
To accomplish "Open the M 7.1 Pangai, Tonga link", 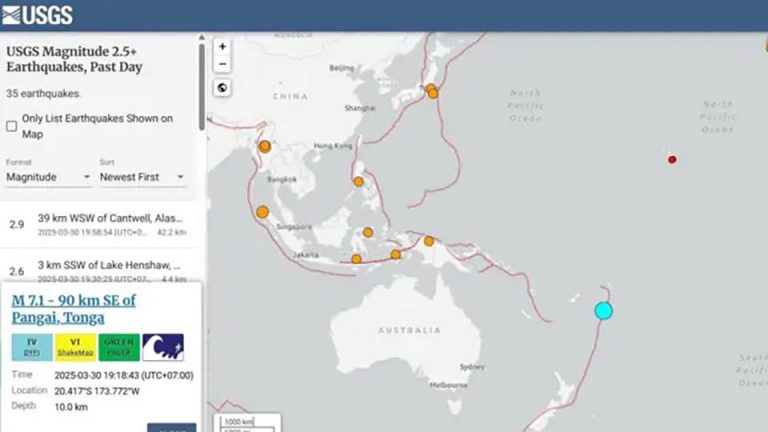I will [73, 308].
